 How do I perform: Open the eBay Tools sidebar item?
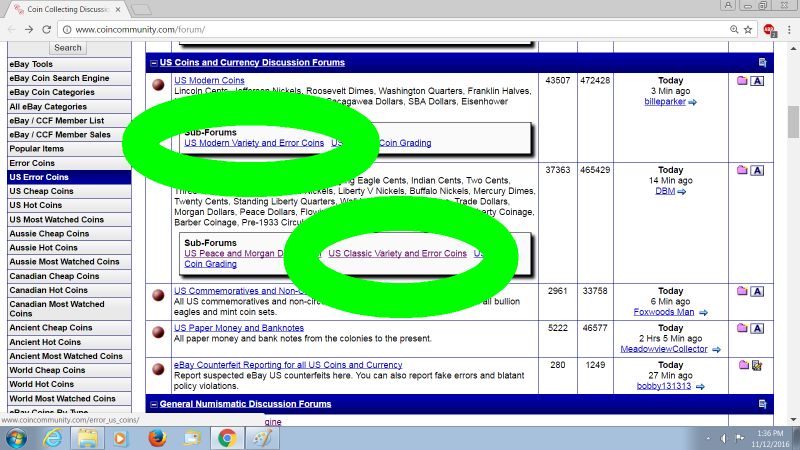pyautogui.click(x=69, y=64)
